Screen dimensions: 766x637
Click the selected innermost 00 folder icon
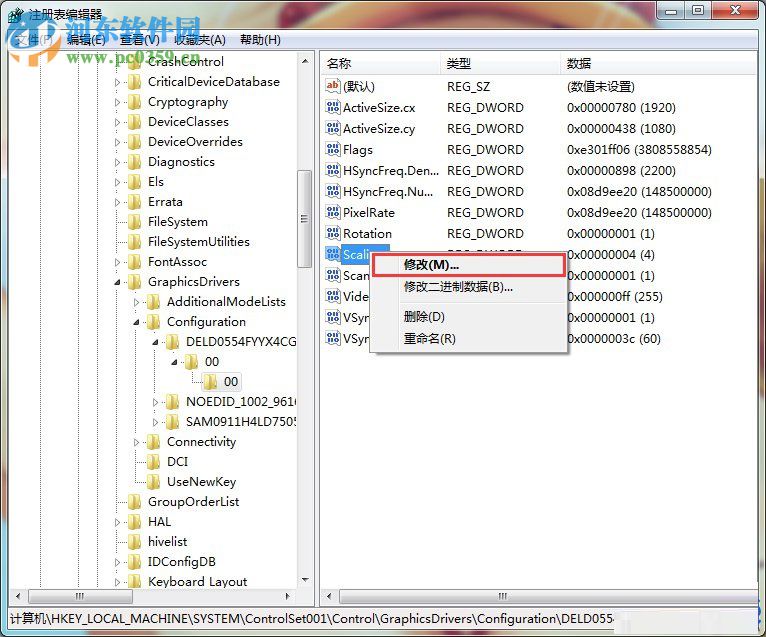[x=211, y=382]
